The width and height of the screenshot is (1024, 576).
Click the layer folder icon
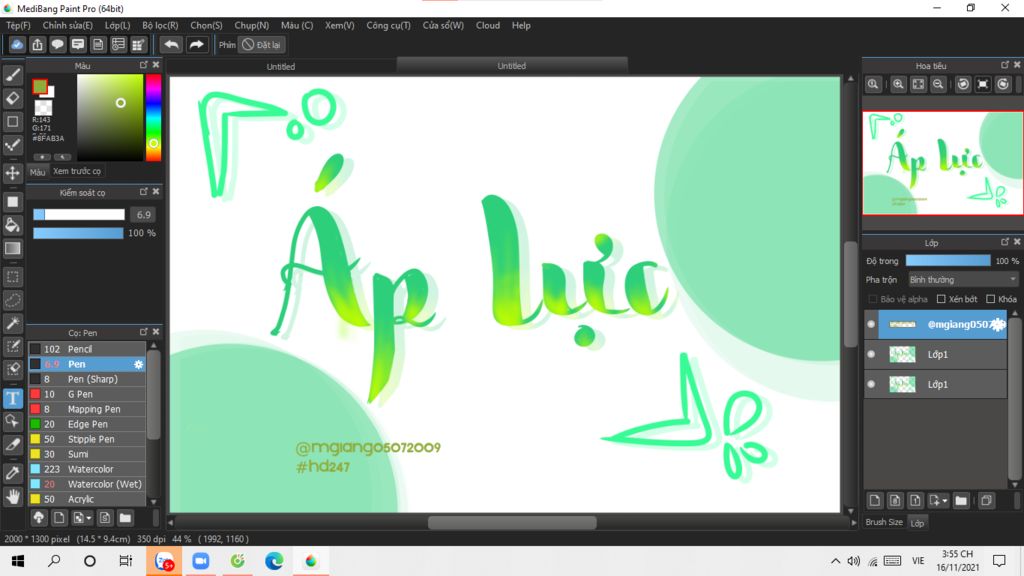click(961, 500)
